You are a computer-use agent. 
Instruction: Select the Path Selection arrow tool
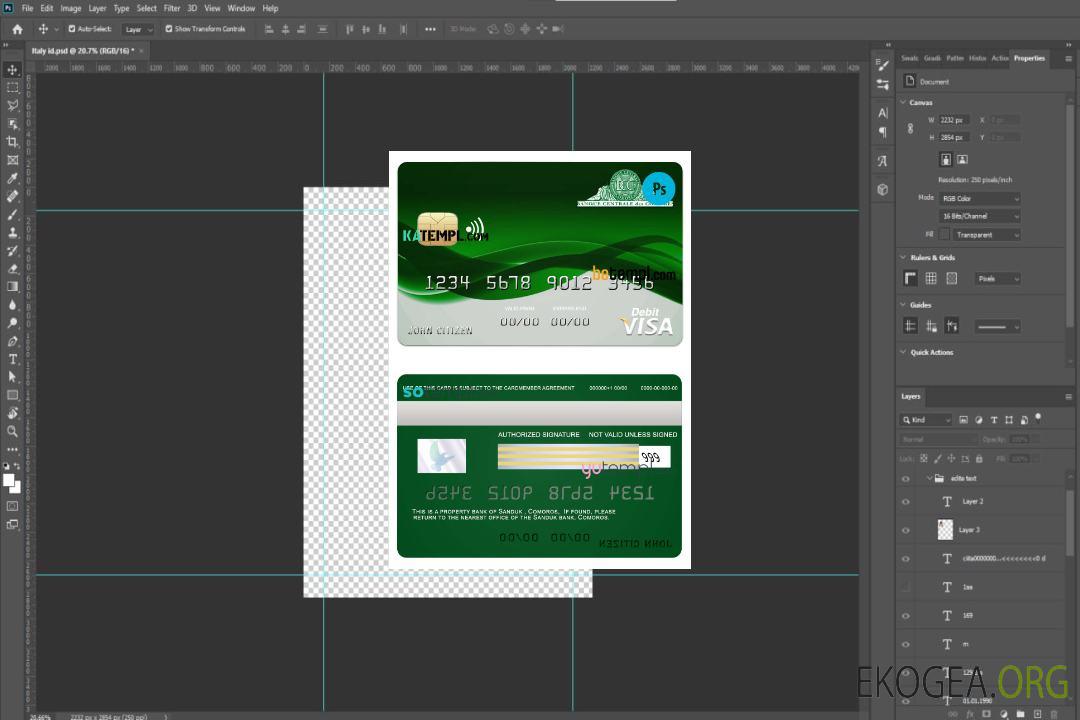[x=12, y=377]
